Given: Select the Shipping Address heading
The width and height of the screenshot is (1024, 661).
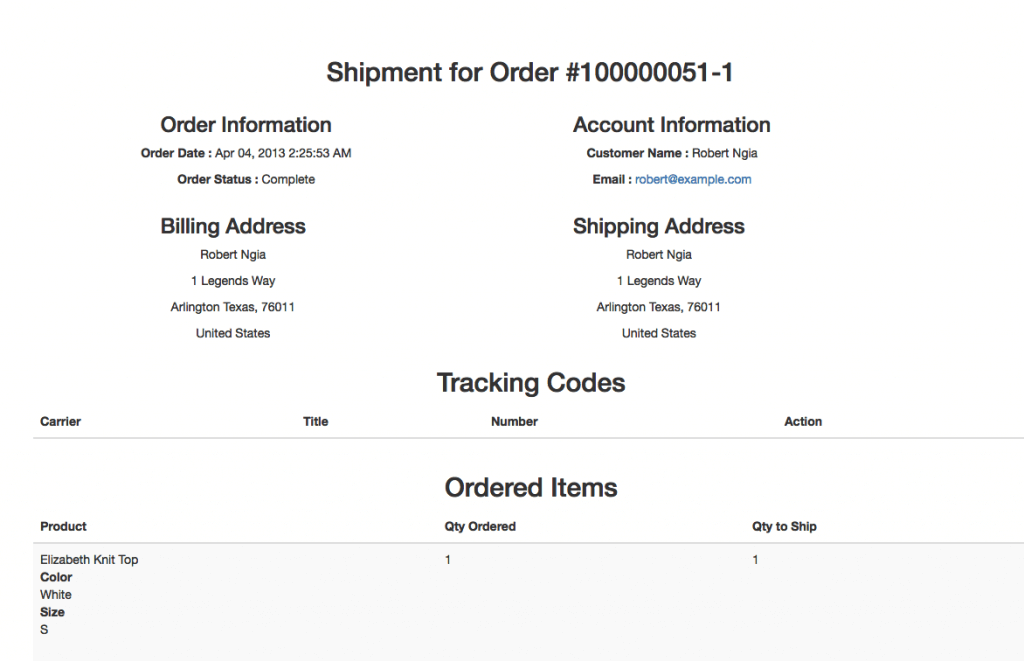Looking at the screenshot, I should (x=658, y=226).
